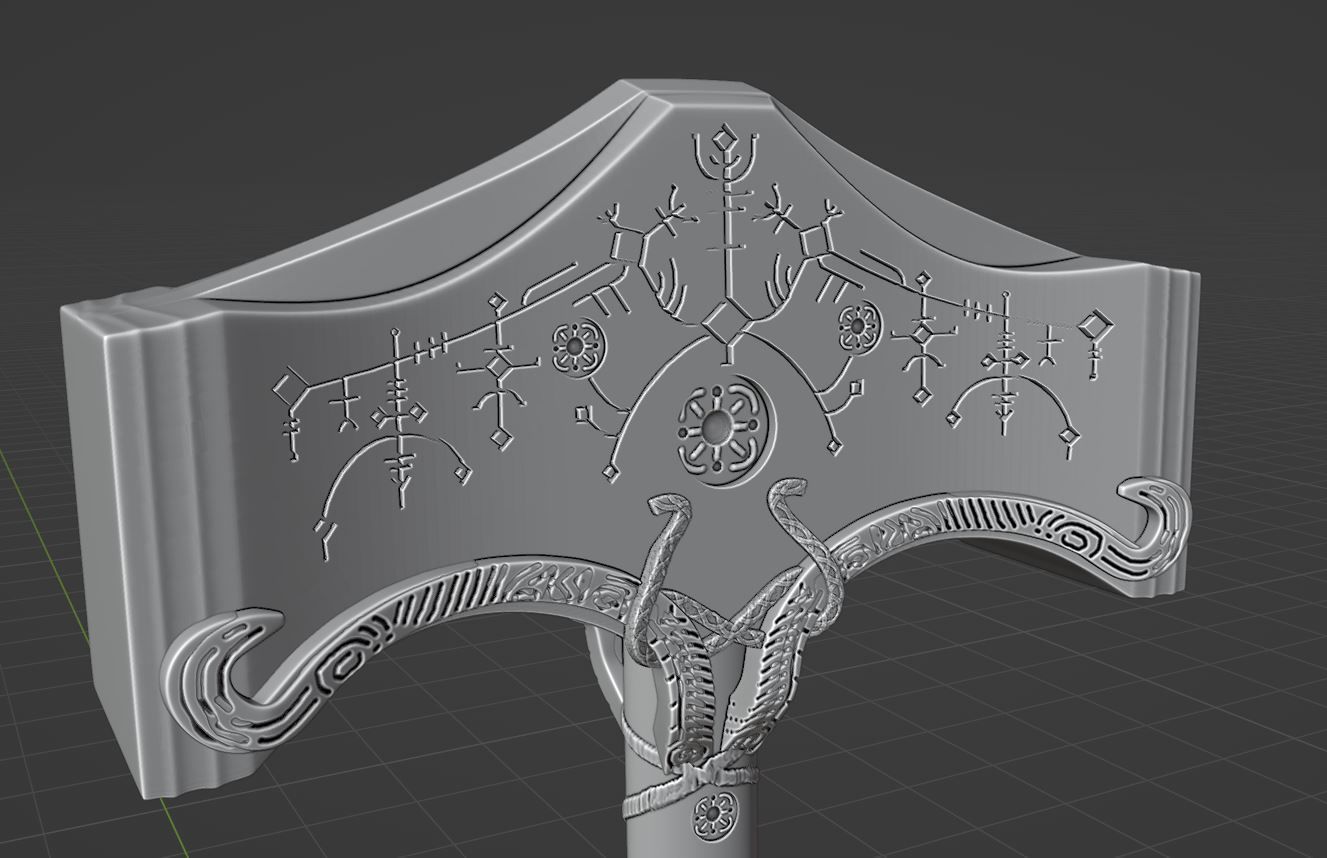Select the left curled hook of the trim

pos(220,680)
